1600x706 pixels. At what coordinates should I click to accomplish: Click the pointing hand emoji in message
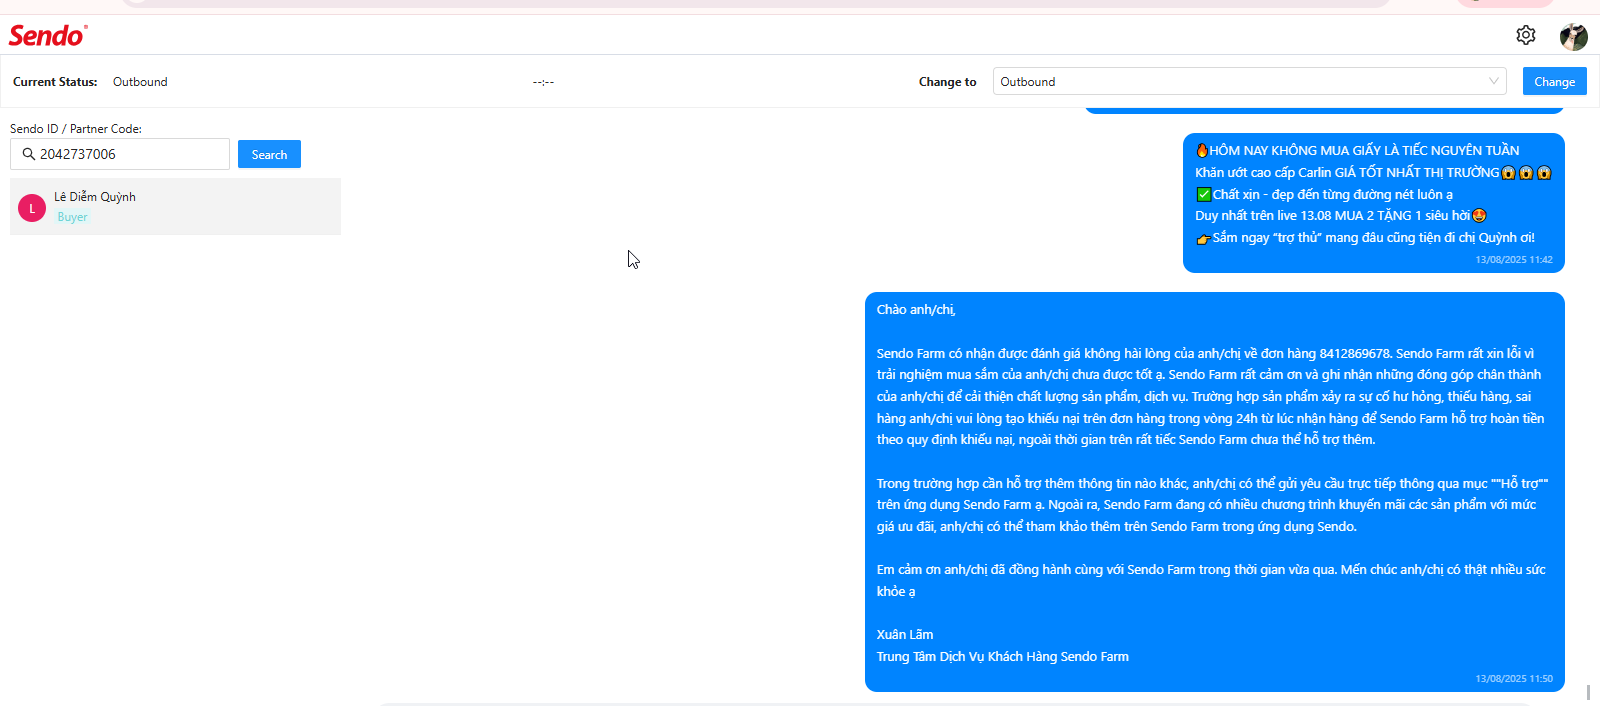point(1204,239)
